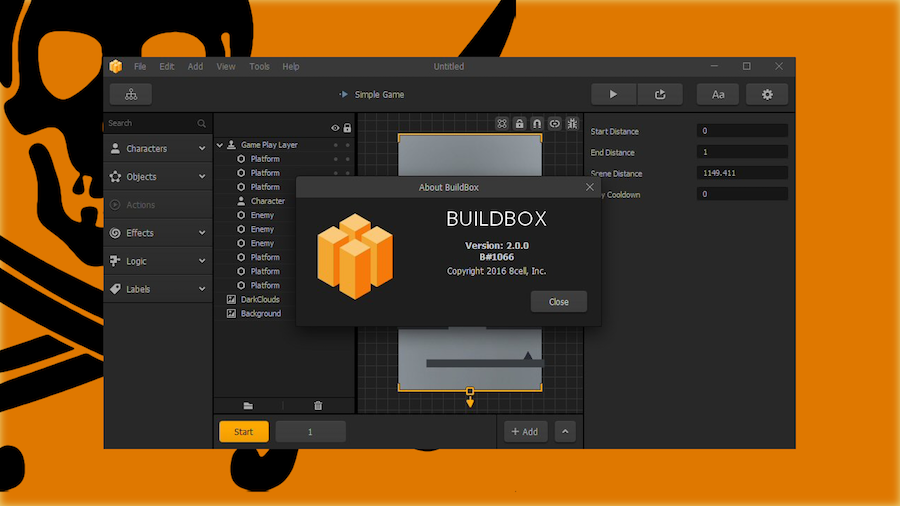
Task: Expand the Labels category chevron
Action: [x=202, y=289]
